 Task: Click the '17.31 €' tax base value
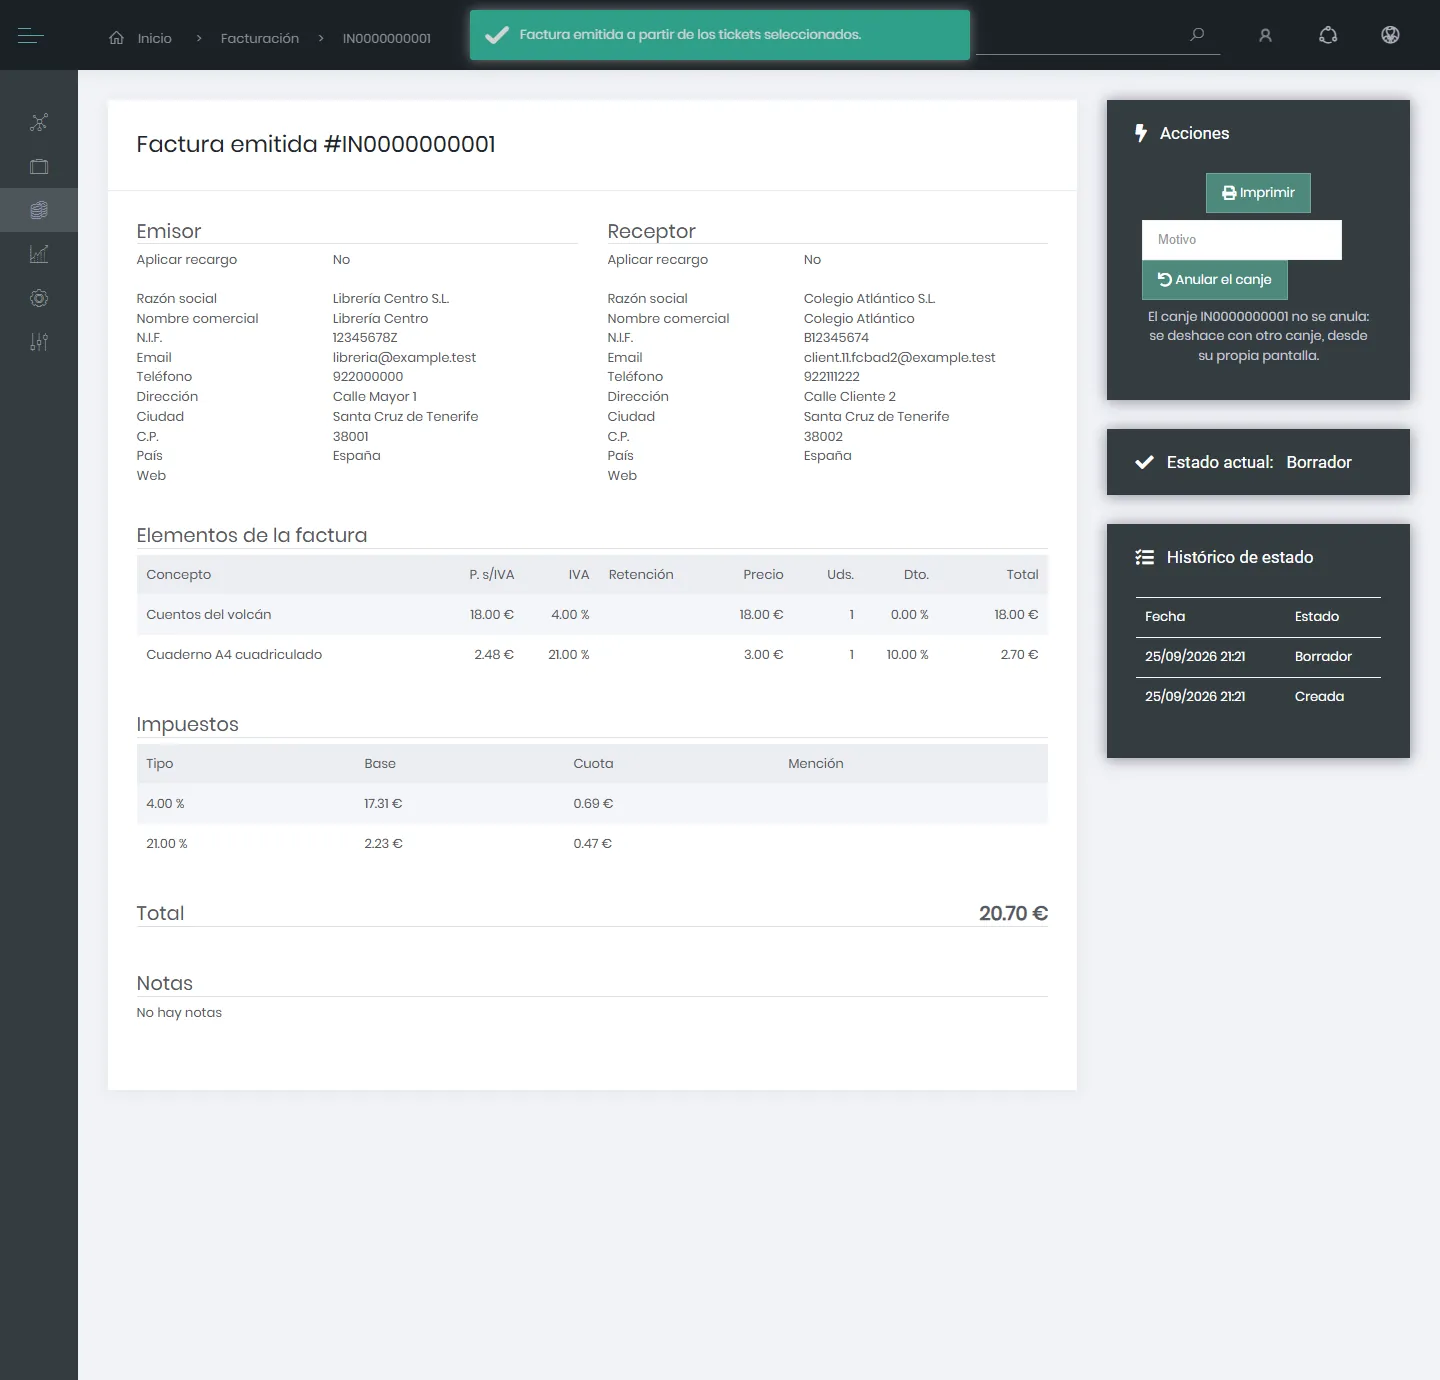coord(383,804)
